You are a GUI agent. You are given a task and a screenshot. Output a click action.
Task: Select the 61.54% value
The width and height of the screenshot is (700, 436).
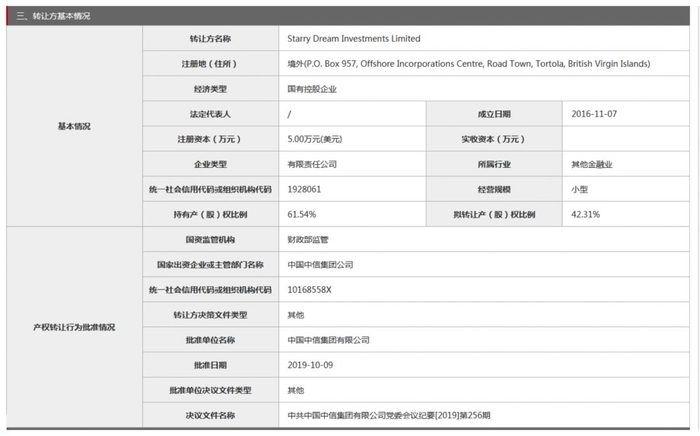click(301, 215)
